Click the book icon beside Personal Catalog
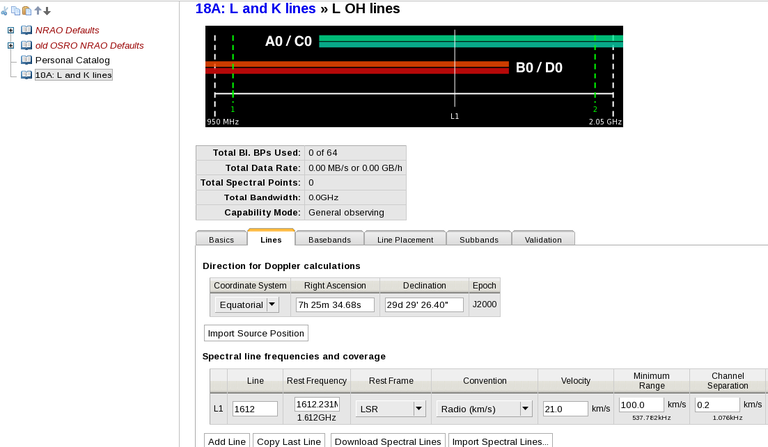768x447 pixels. point(26,60)
